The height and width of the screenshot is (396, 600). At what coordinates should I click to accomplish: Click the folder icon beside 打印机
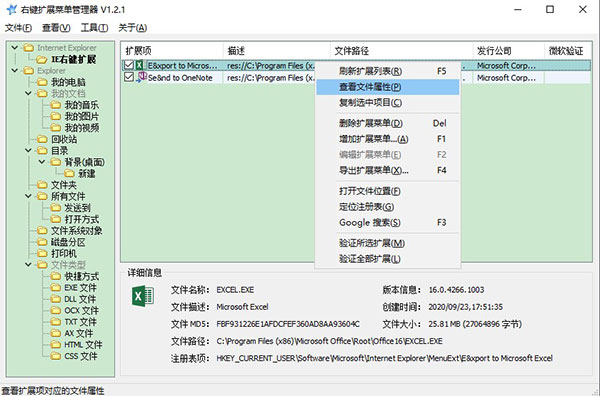42,253
